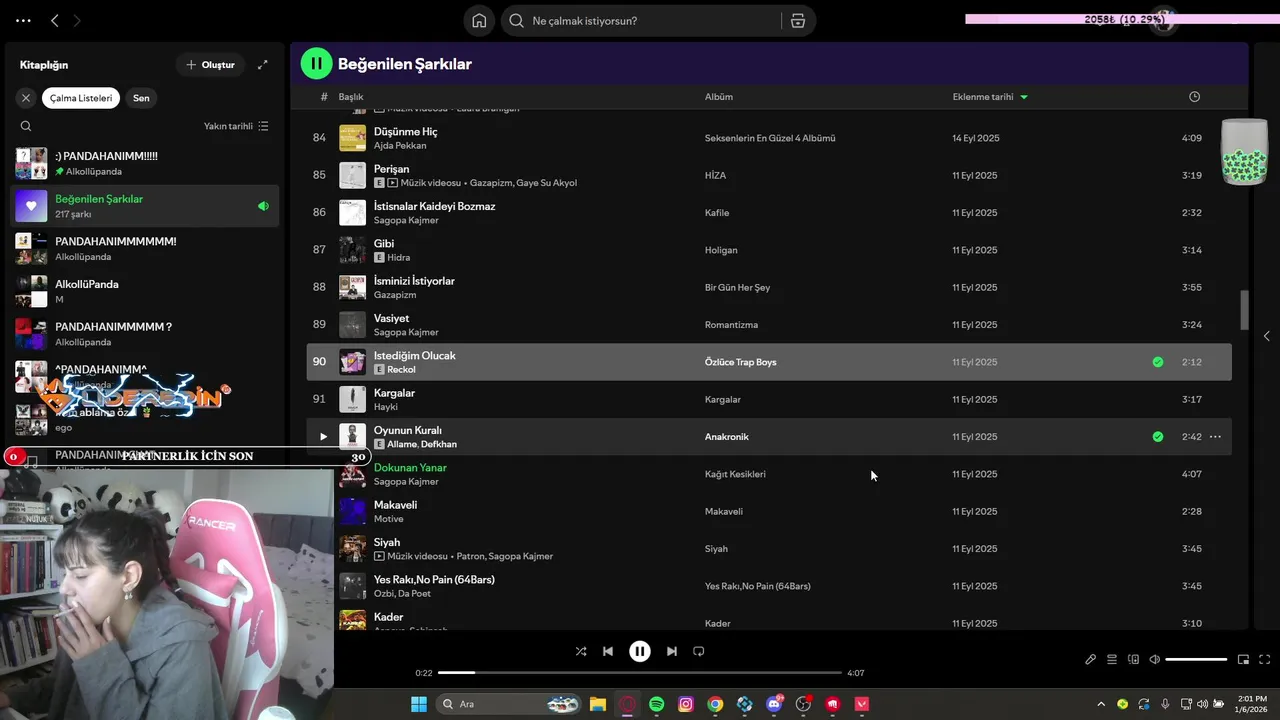Open File Explorer from the taskbar
This screenshot has height=720, width=1280.
click(598, 704)
